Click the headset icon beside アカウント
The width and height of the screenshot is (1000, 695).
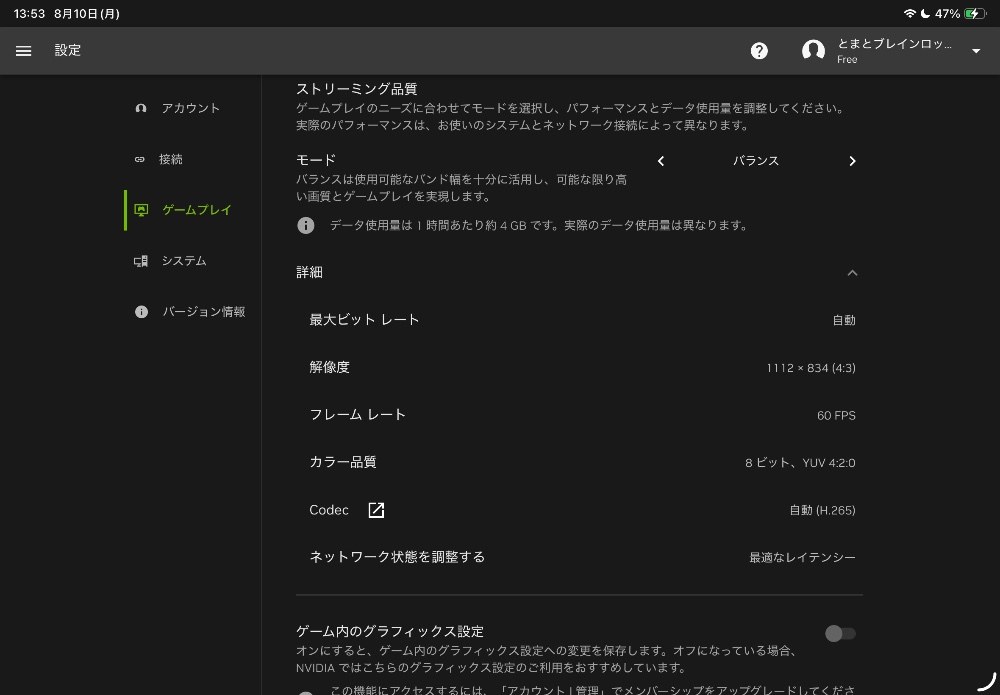(x=141, y=108)
